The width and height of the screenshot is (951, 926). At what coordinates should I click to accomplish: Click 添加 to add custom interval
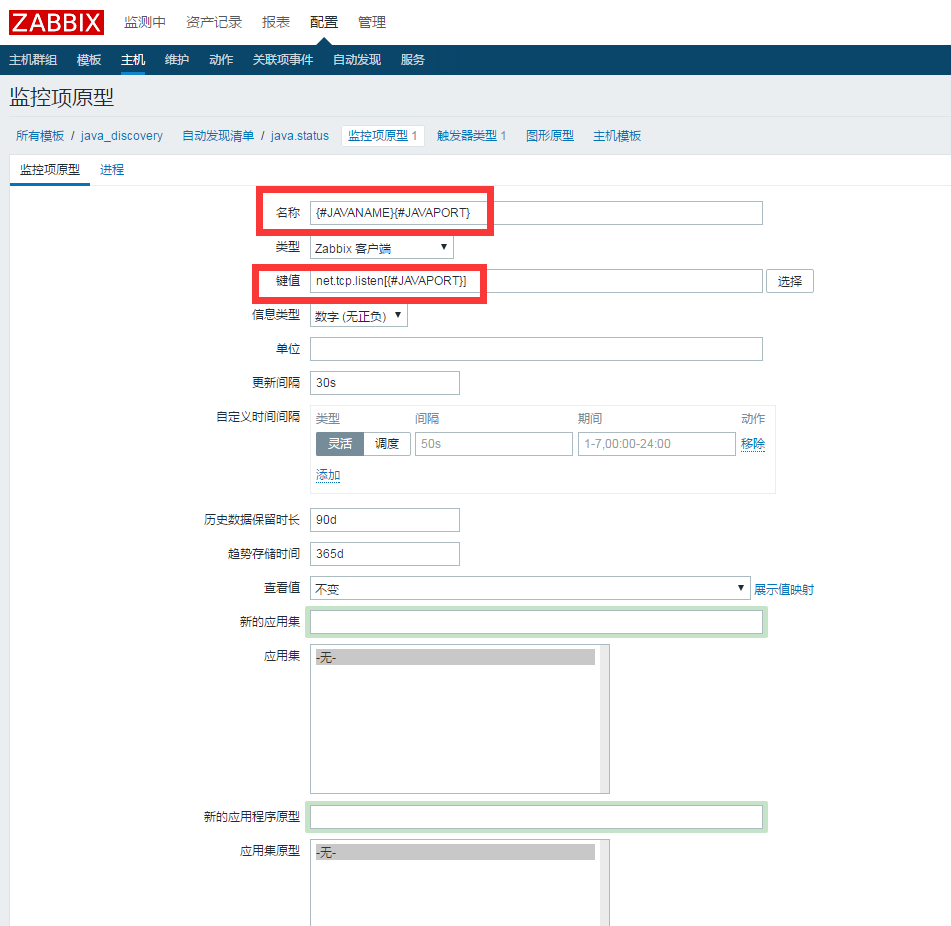coord(328,475)
